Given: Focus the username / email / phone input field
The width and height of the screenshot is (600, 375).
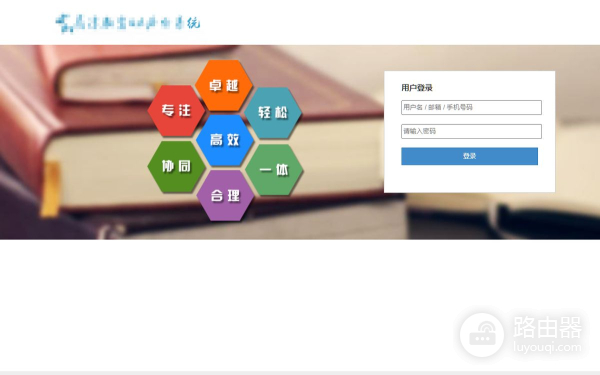Looking at the screenshot, I should coord(471,108).
